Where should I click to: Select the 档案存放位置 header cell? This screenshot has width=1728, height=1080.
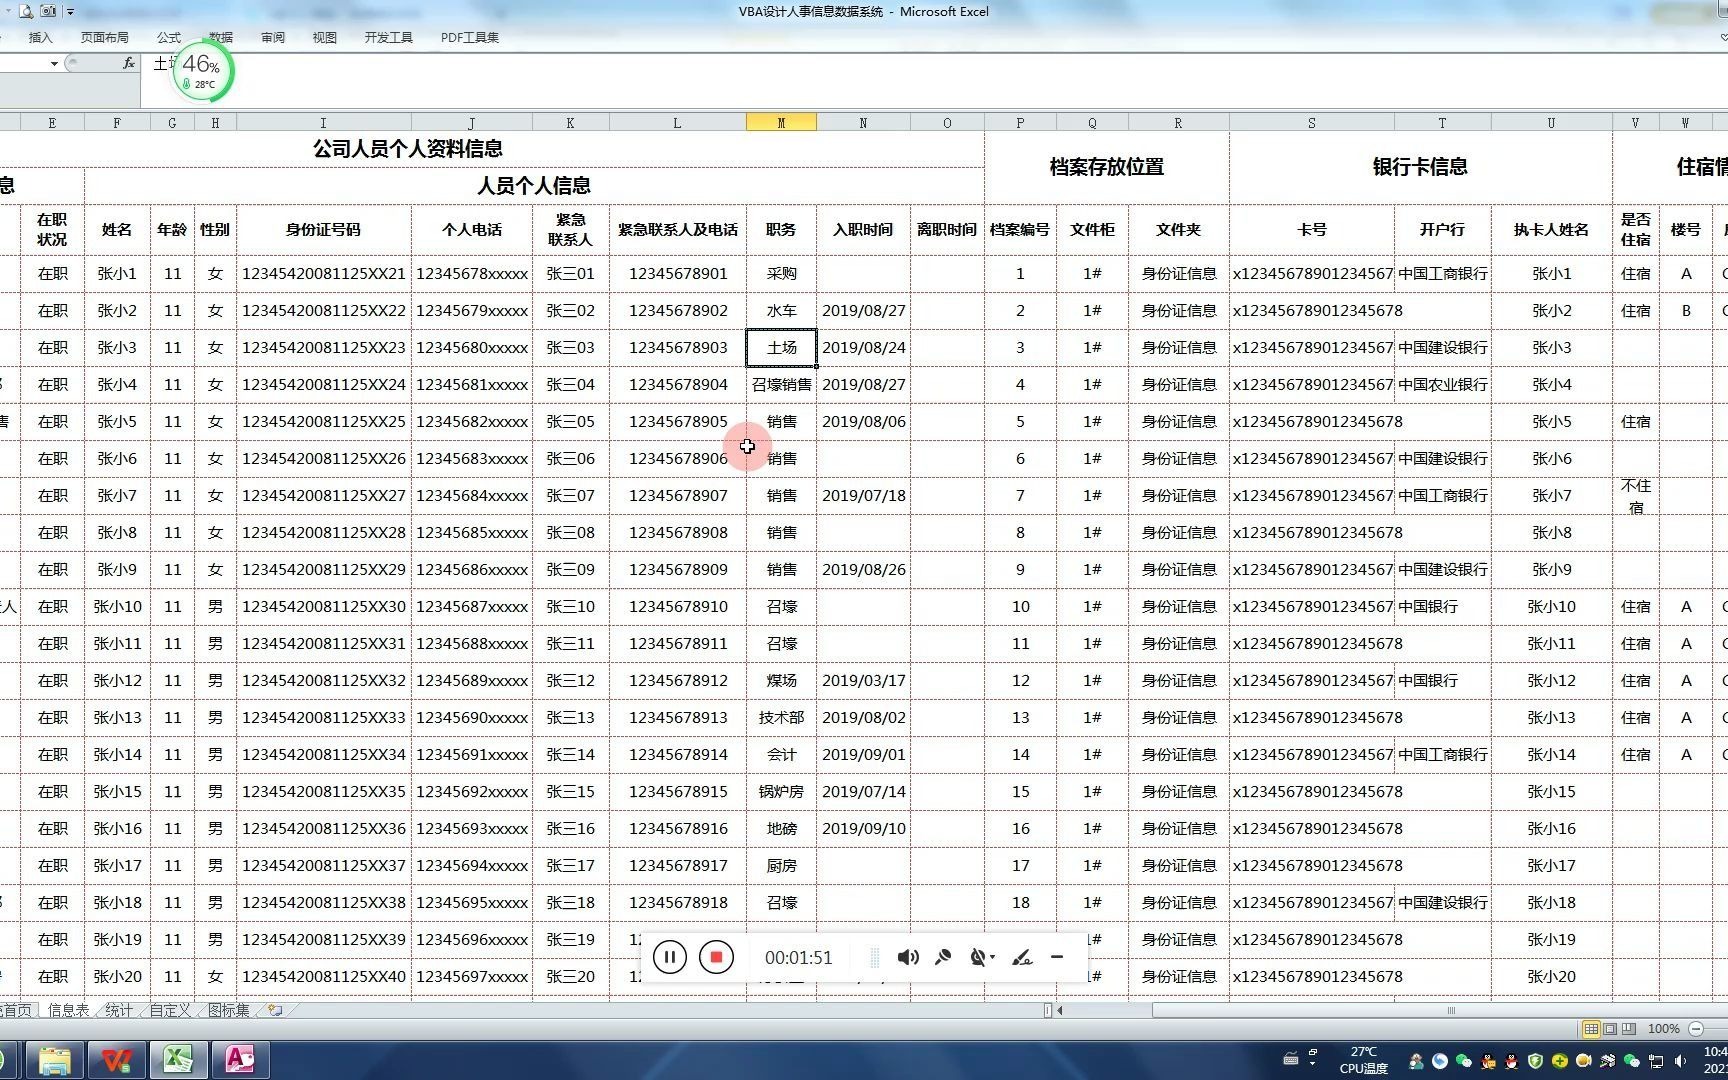[1107, 167]
